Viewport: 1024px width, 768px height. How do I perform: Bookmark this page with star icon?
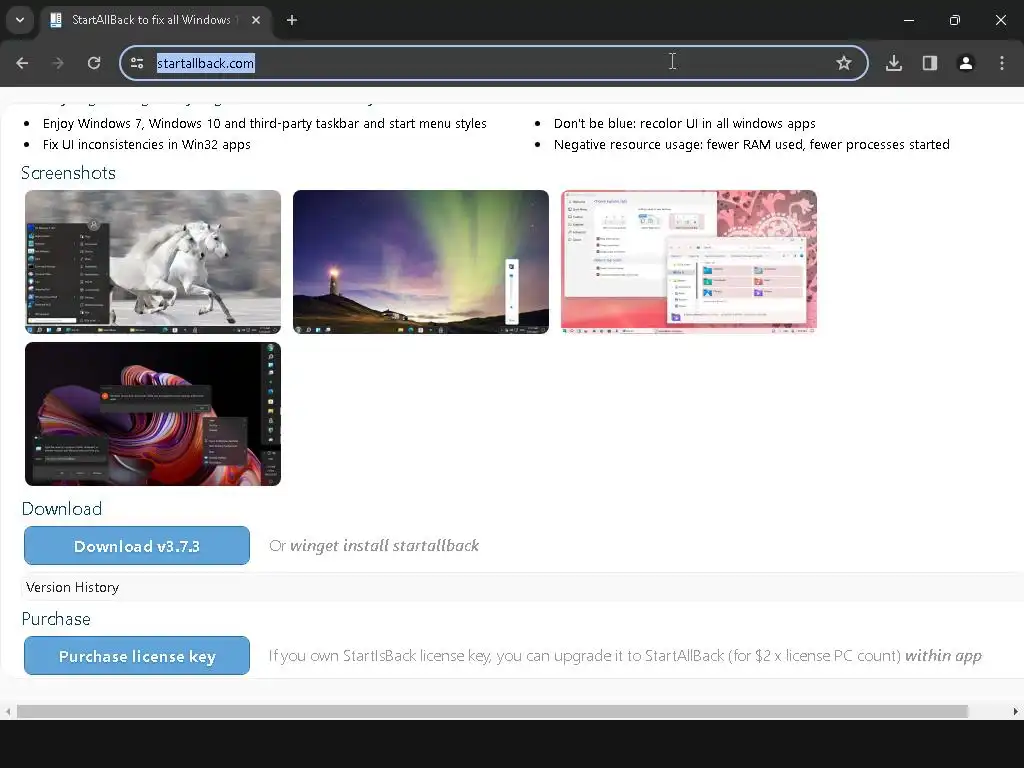pos(844,63)
